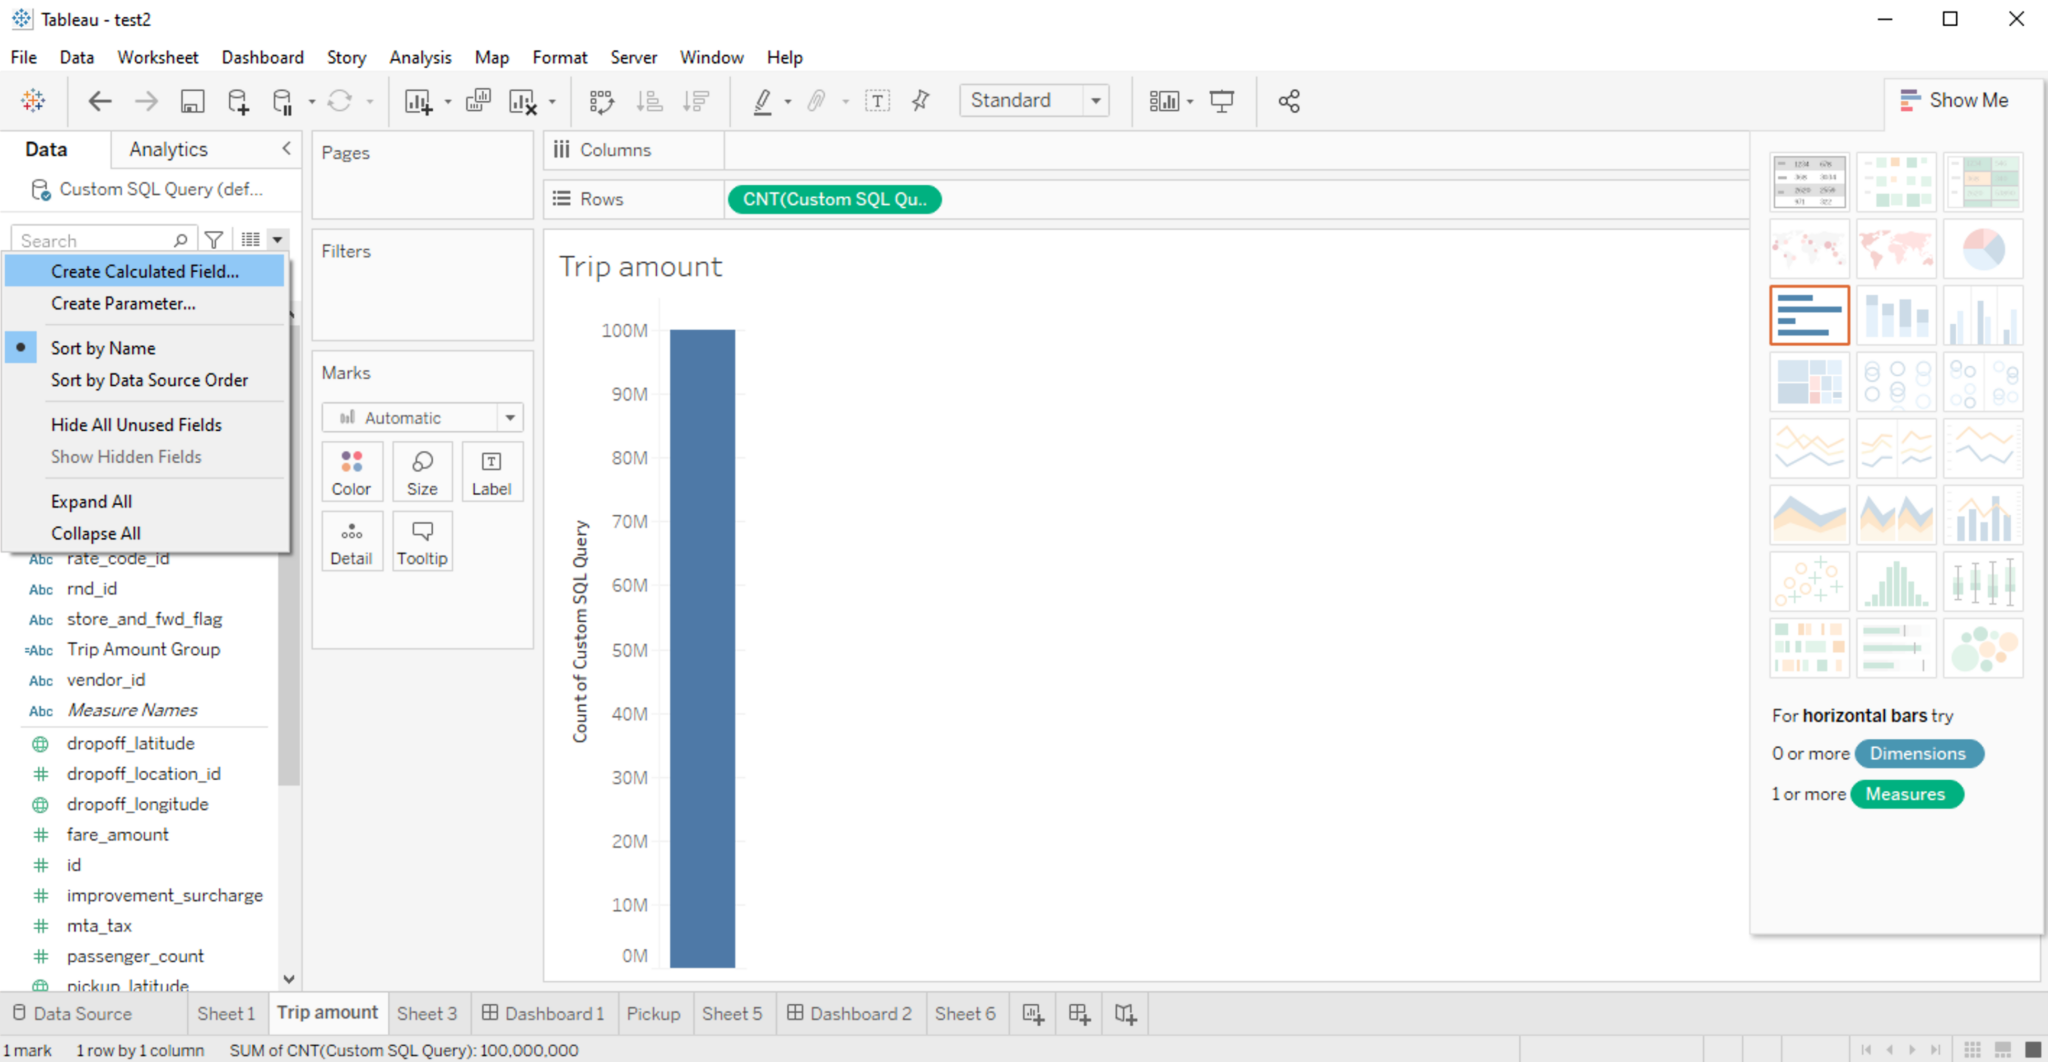Click the Presentation Mode icon

[1222, 101]
